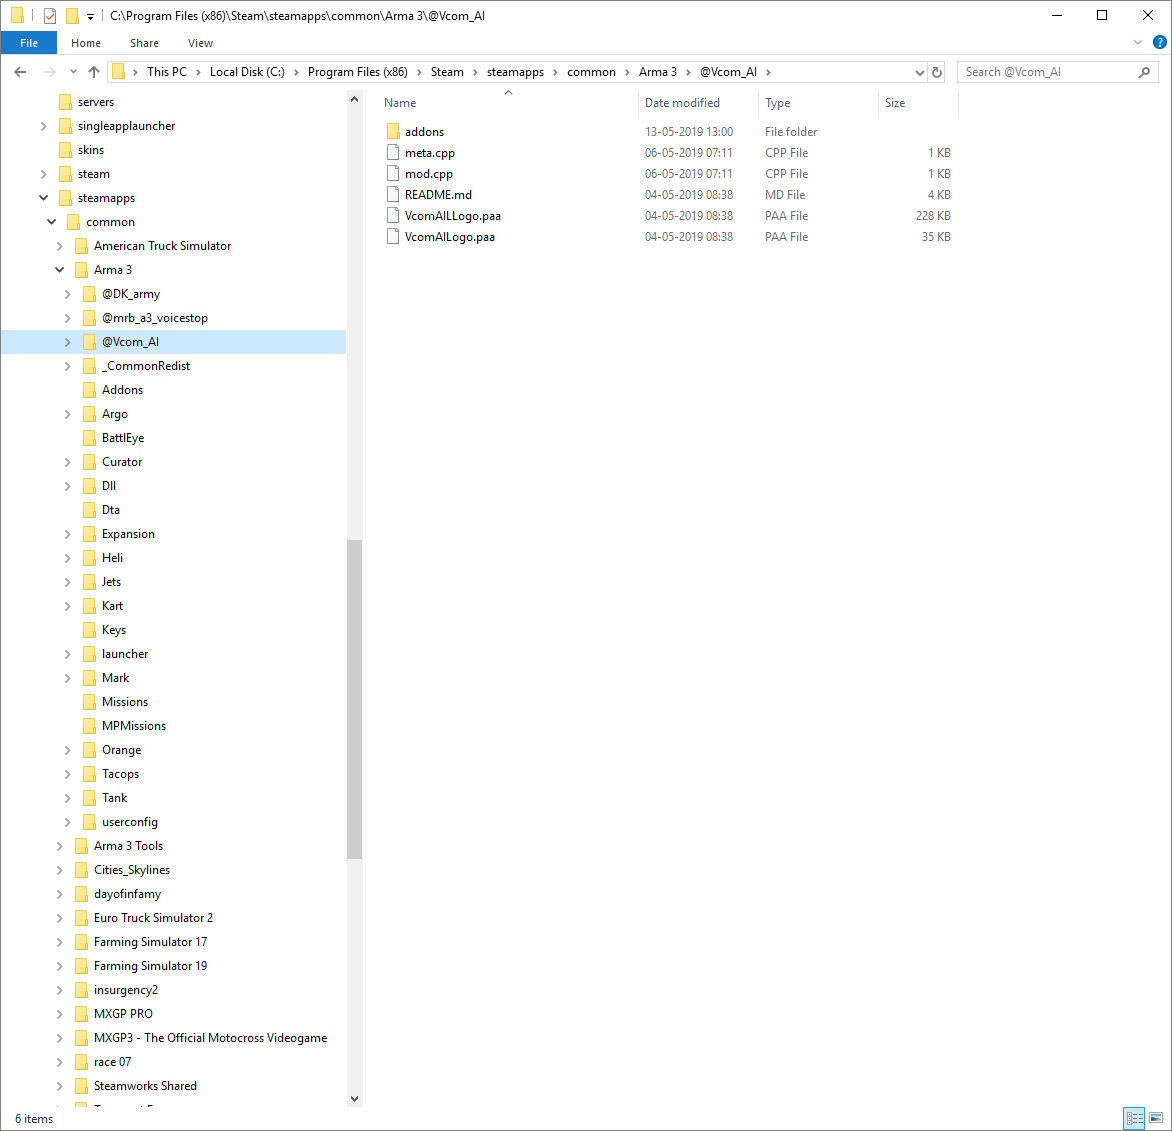
Task: Click the Properties quick access icon
Action: pyautogui.click(x=49, y=15)
